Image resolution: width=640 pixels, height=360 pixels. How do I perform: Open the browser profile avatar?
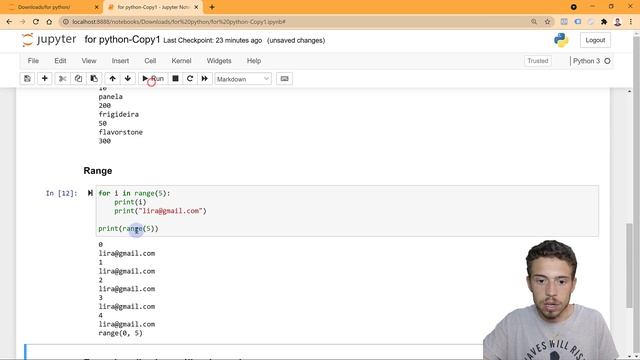[618, 22]
